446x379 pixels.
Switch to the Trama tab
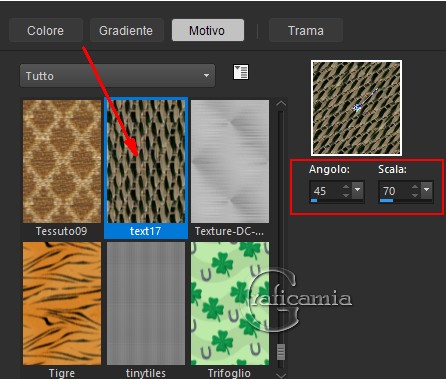(x=305, y=30)
